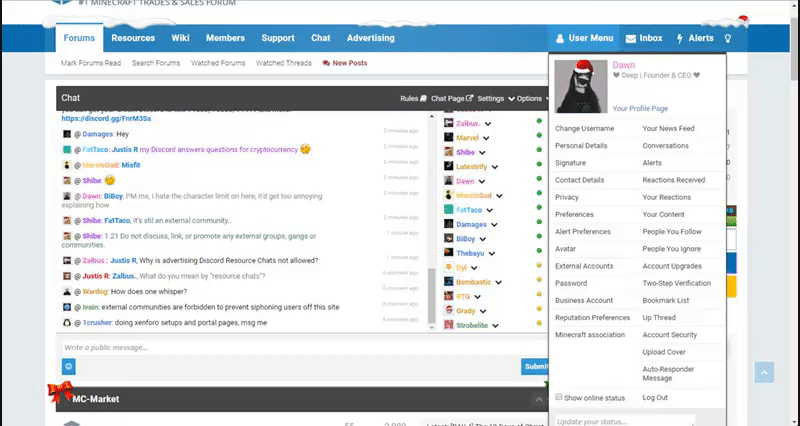Viewport: 800px width, 426px height.
Task: Open the discord.gg invite link in chat
Action: click(x=106, y=118)
